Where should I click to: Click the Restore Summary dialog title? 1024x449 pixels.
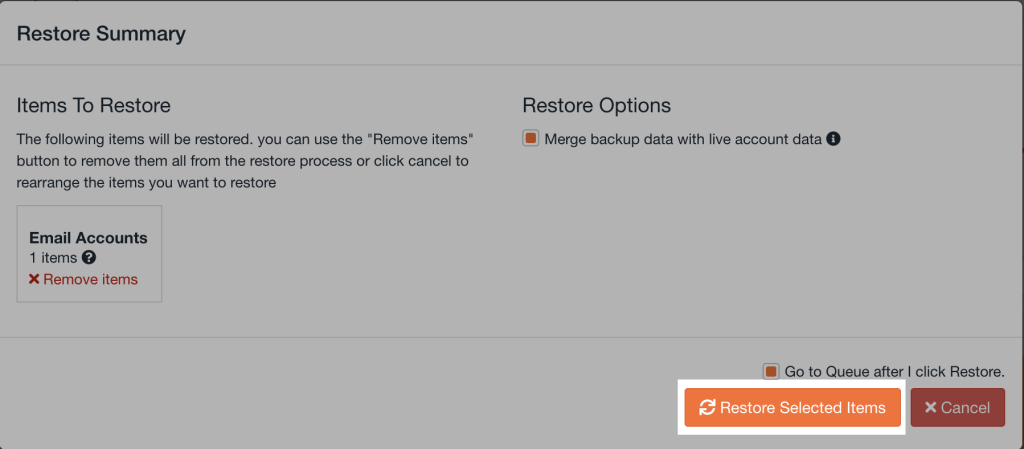point(101,34)
